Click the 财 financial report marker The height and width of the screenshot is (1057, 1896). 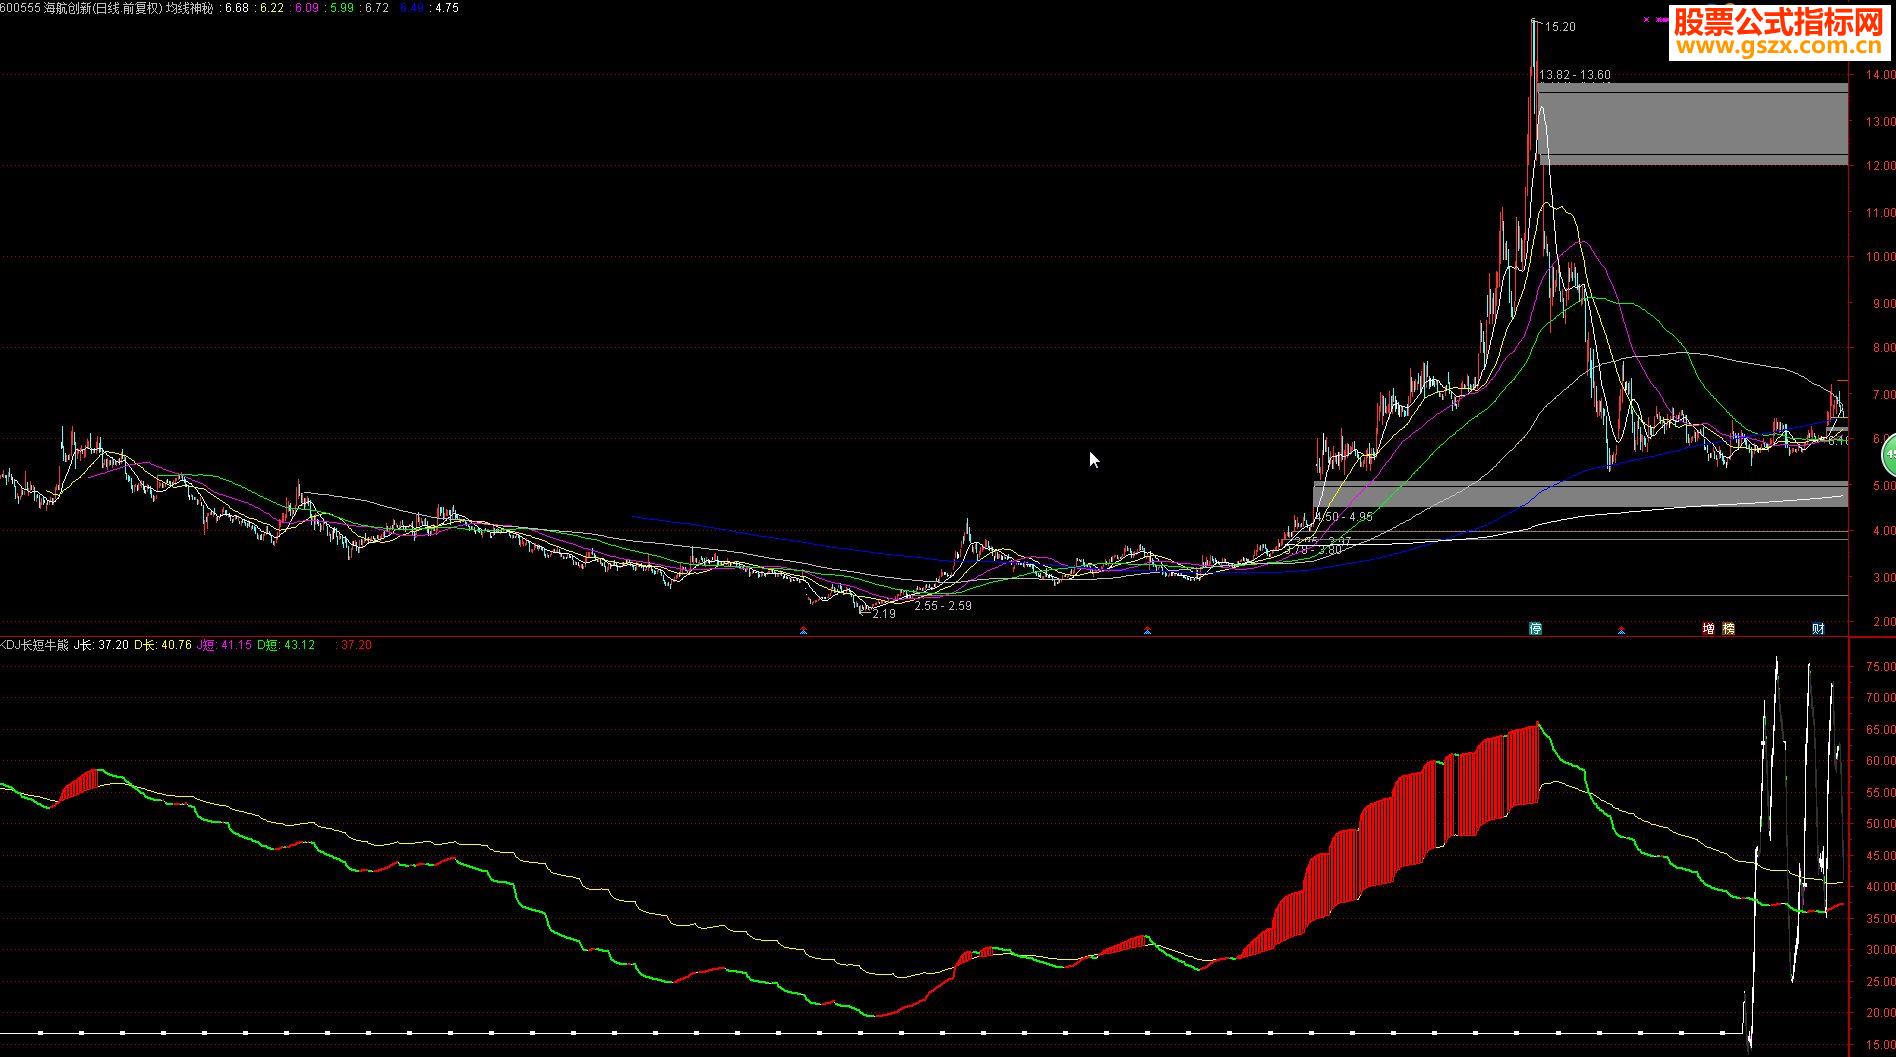(x=1819, y=628)
